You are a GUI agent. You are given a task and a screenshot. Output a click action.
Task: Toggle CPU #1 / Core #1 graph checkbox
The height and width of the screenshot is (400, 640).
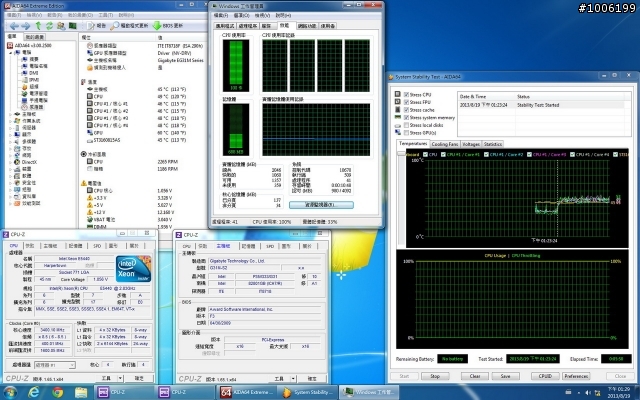pos(443,155)
